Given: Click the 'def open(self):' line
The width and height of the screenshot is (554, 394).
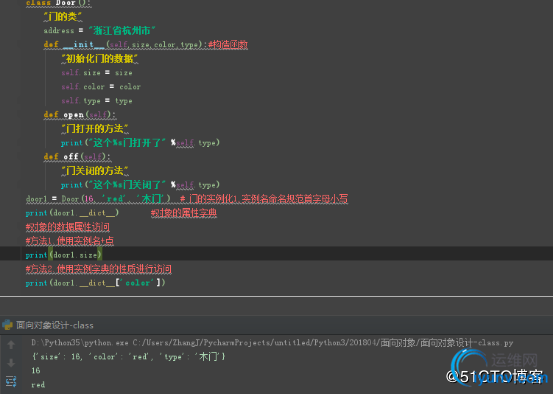Looking at the screenshot, I should click(79, 115).
